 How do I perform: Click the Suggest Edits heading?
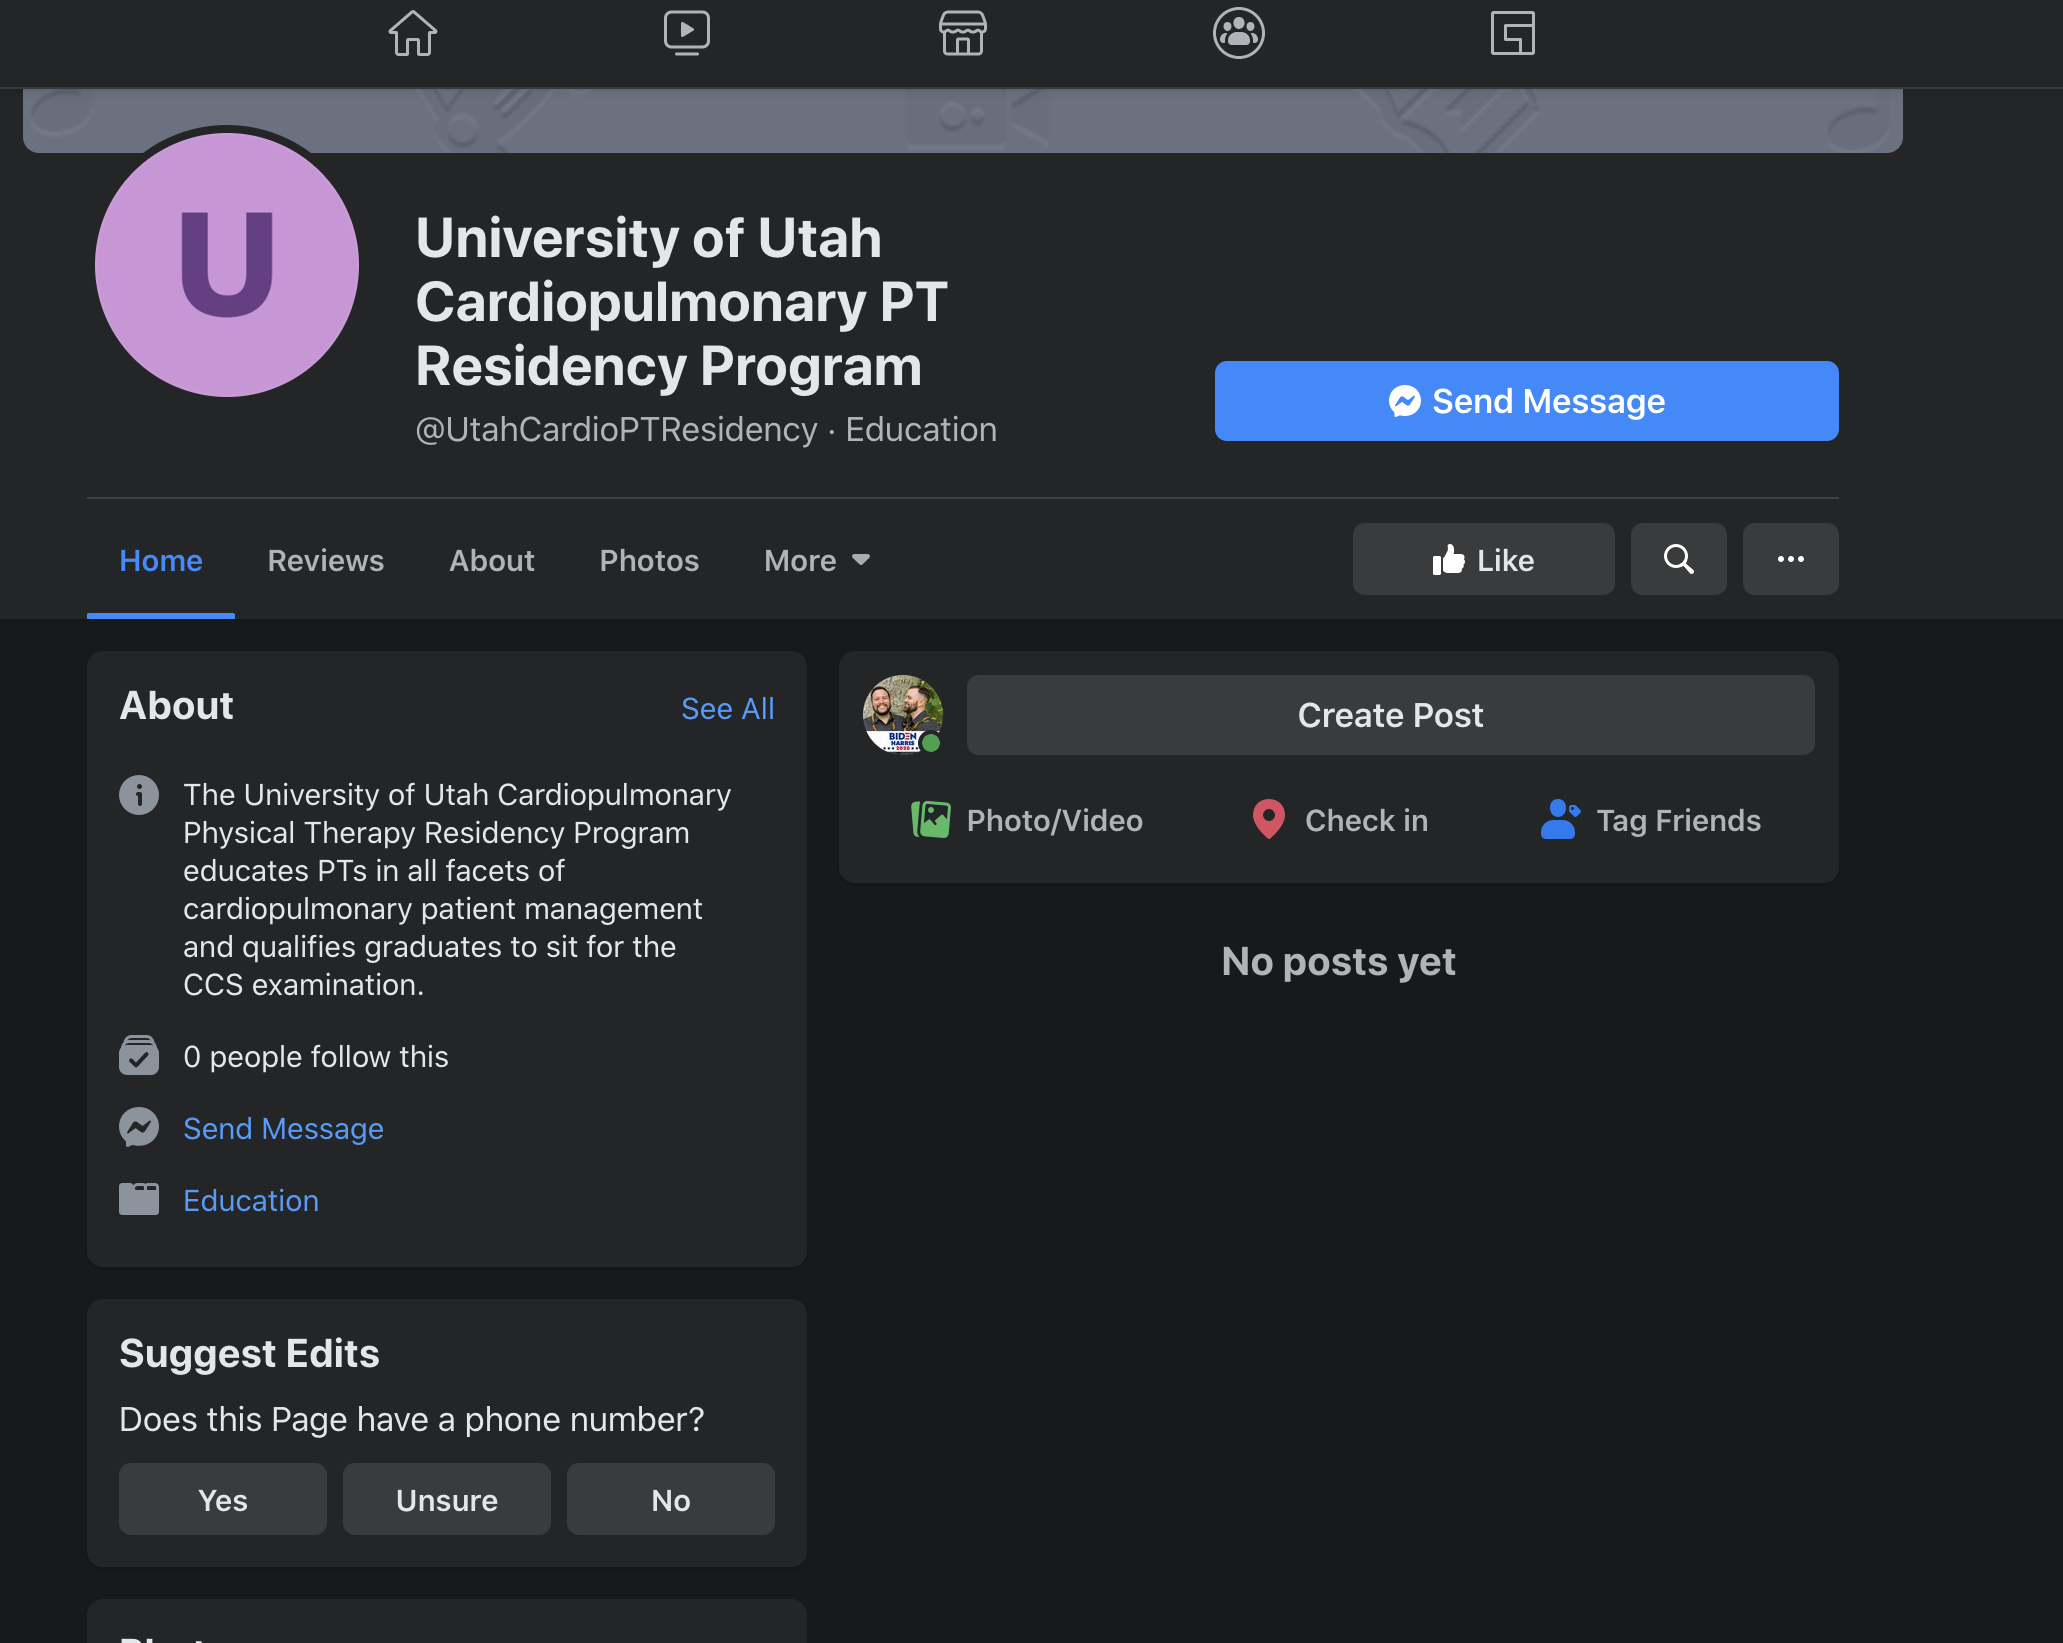click(250, 1353)
